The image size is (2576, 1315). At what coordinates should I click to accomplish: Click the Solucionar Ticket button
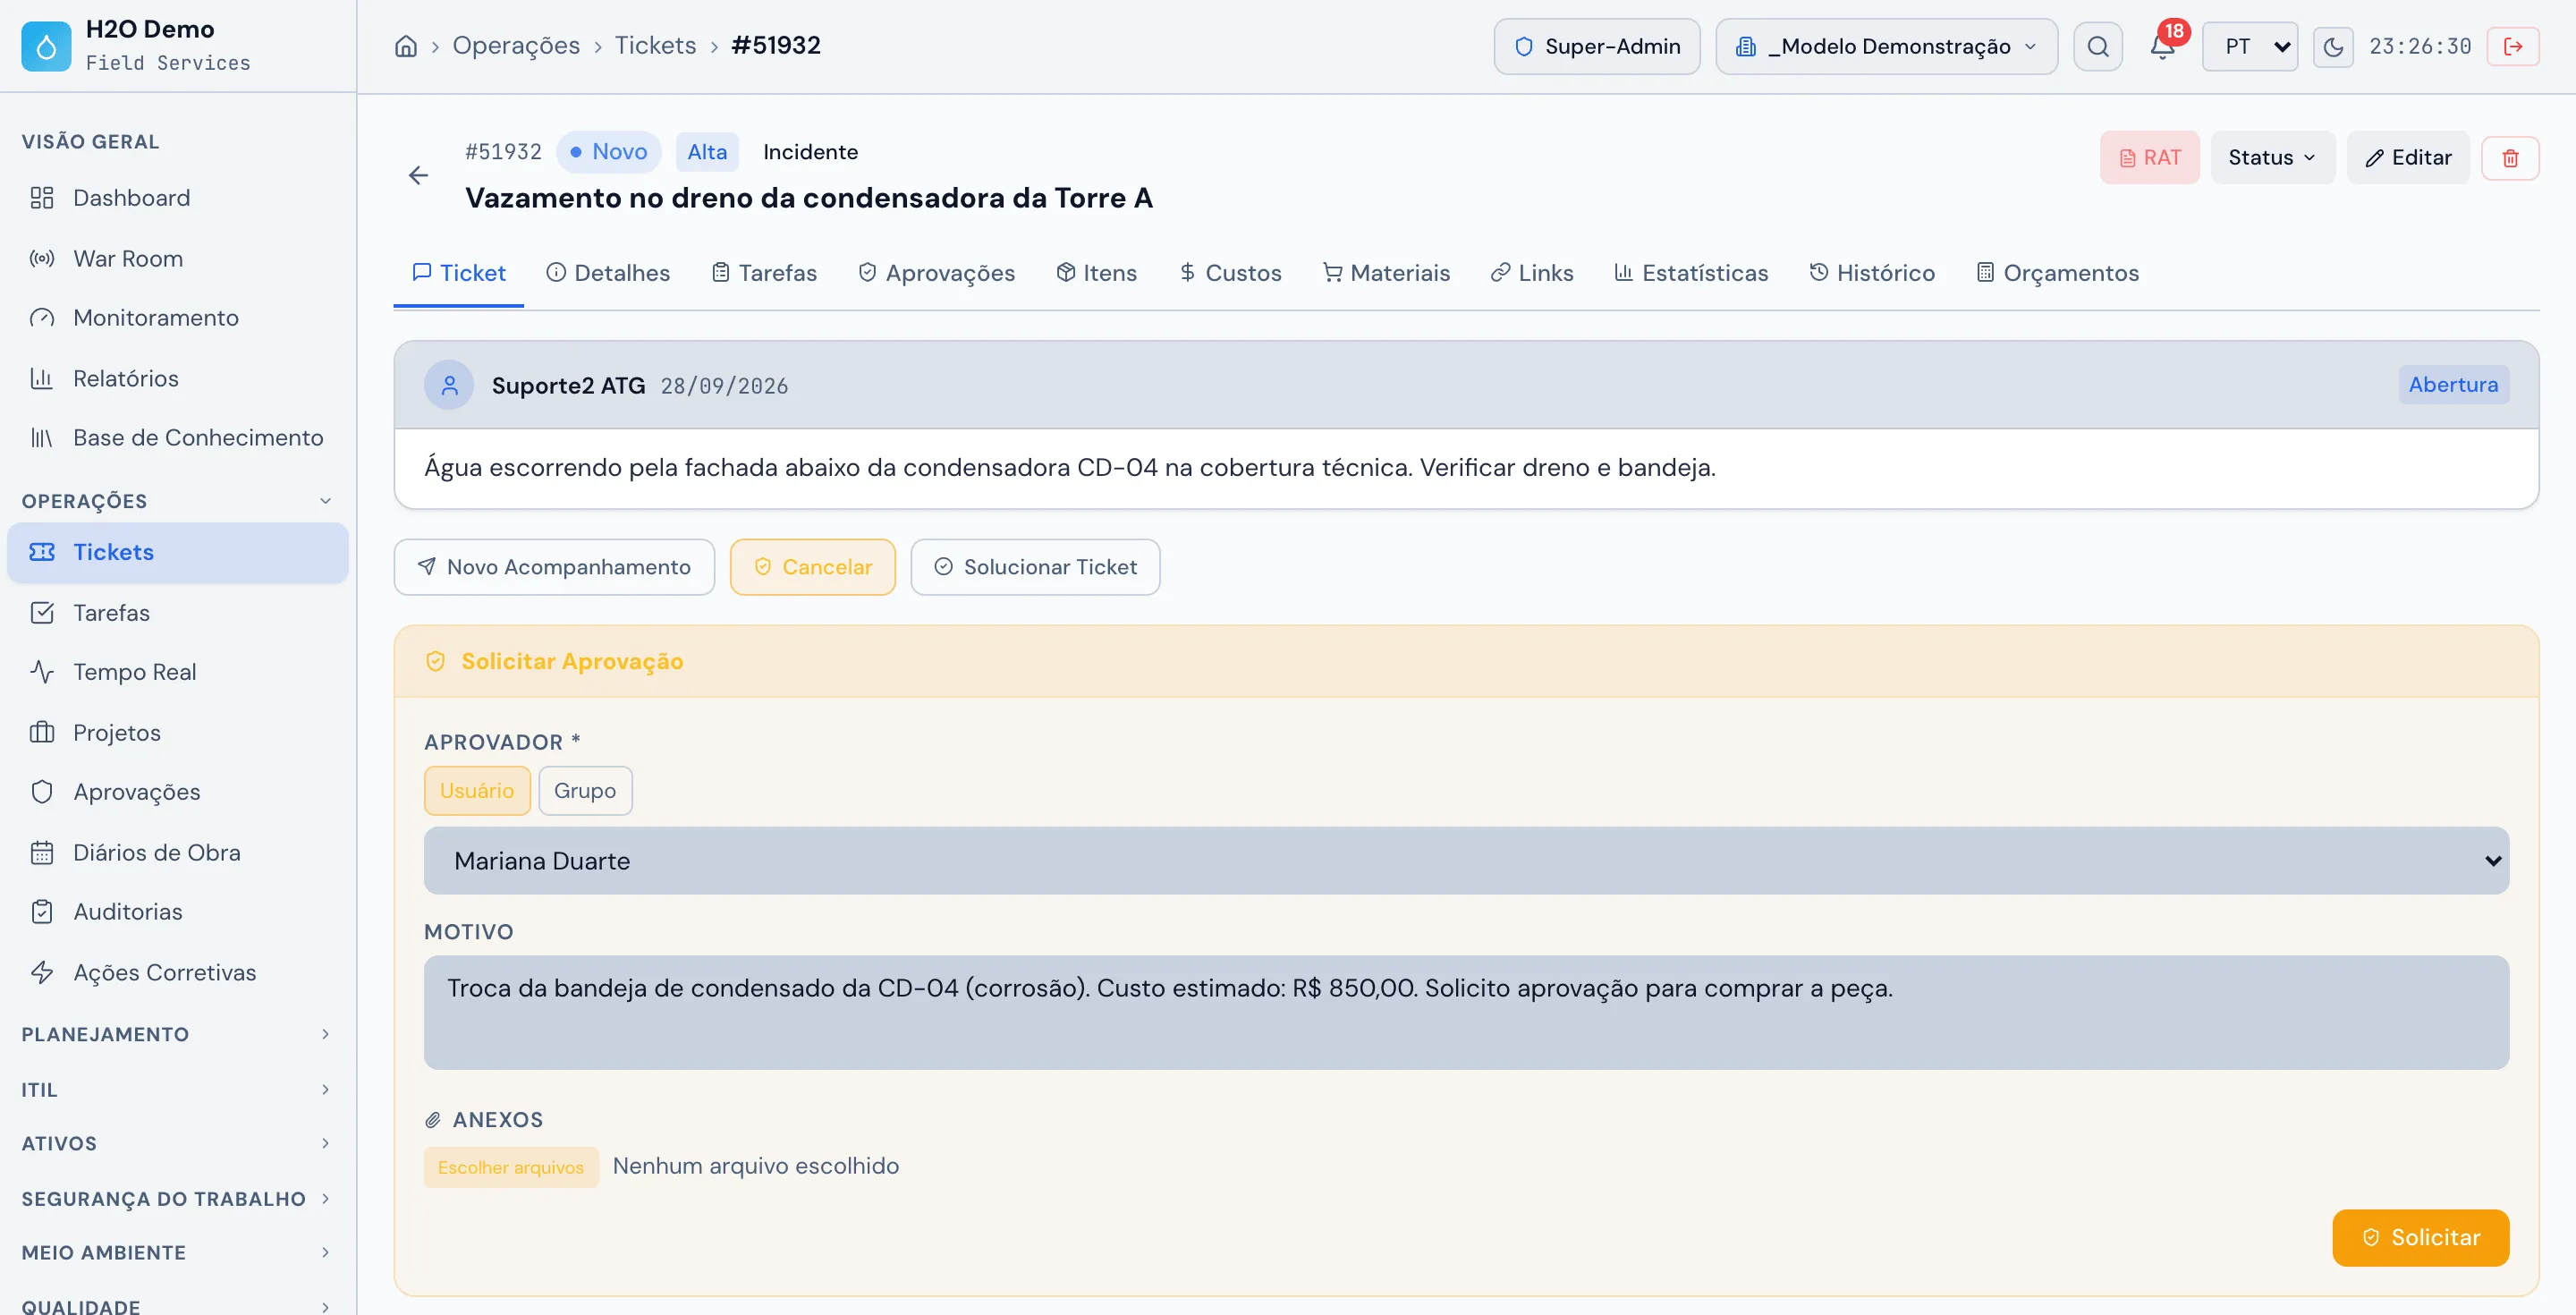(x=1035, y=567)
